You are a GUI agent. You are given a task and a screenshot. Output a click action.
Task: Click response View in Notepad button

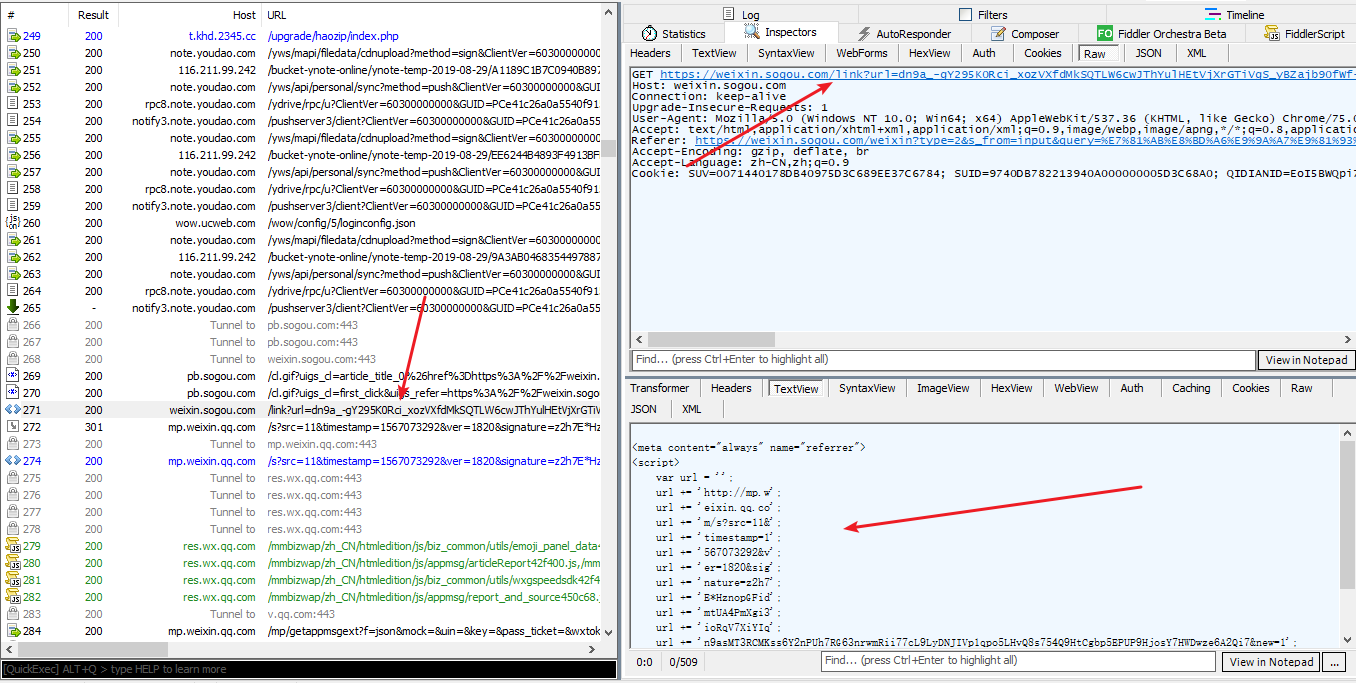click(1270, 662)
